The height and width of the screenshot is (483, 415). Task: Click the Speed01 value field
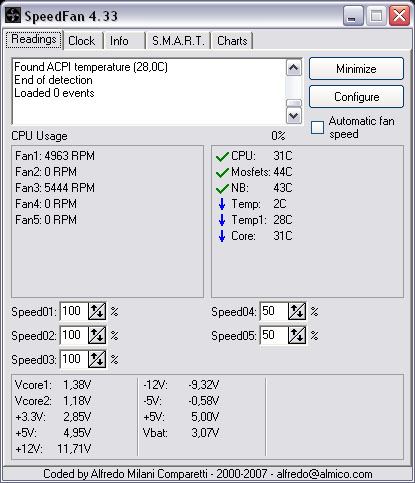click(x=74, y=311)
